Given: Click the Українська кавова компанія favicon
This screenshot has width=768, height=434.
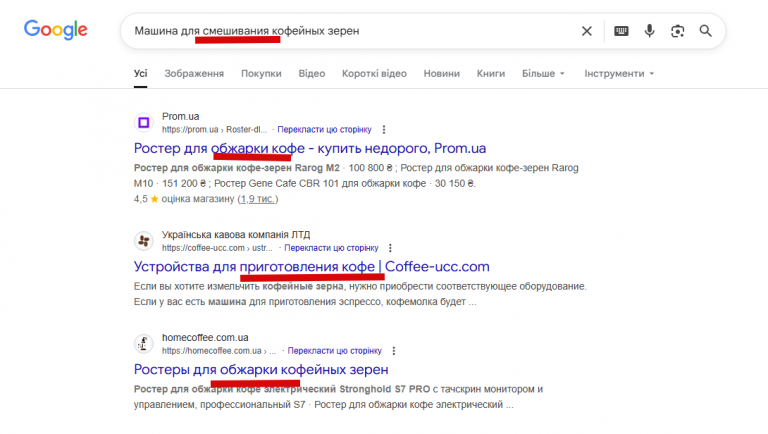Looking at the screenshot, I should coord(144,241).
